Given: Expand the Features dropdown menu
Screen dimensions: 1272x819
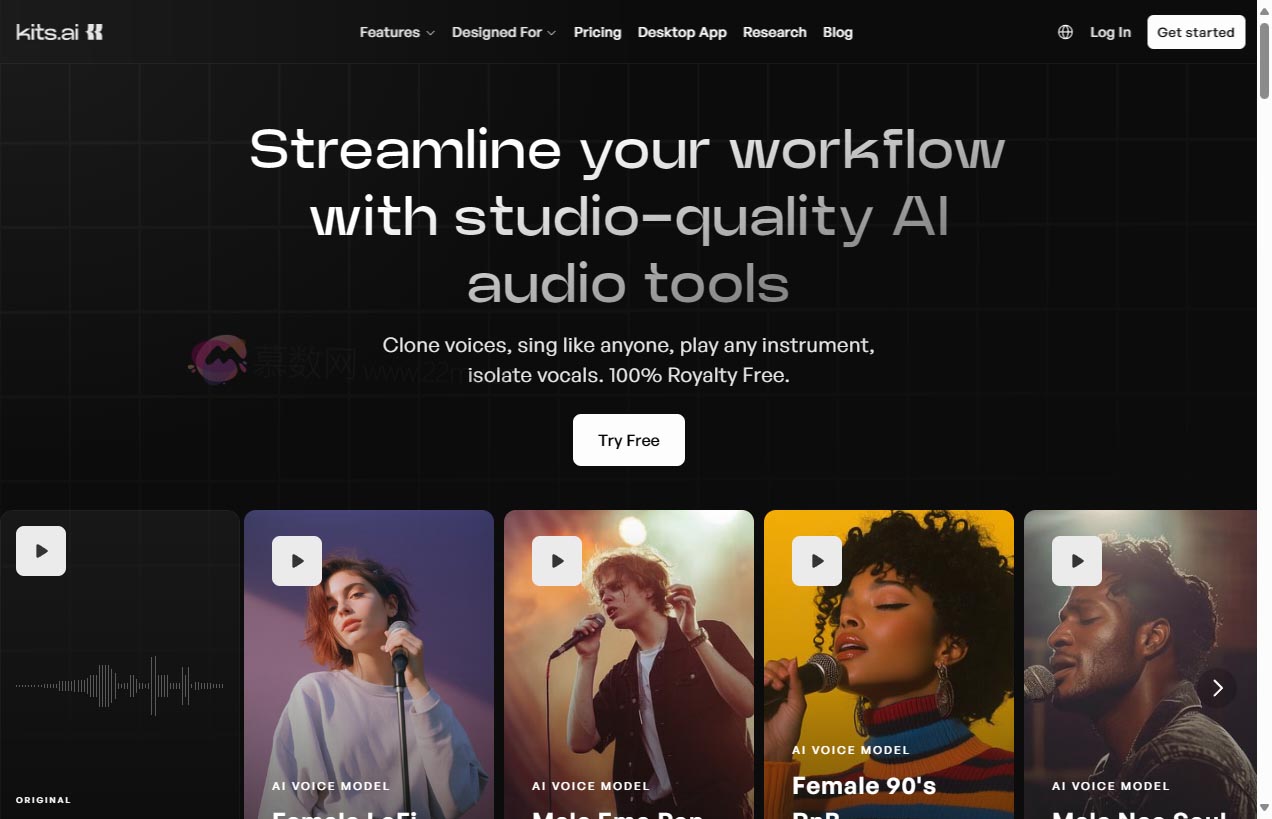Looking at the screenshot, I should point(397,32).
